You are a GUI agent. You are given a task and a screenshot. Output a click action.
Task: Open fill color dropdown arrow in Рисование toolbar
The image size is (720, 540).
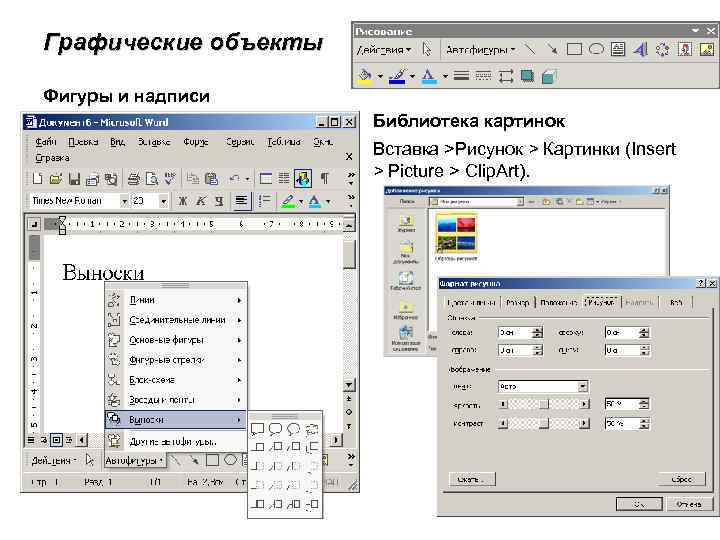(x=380, y=76)
